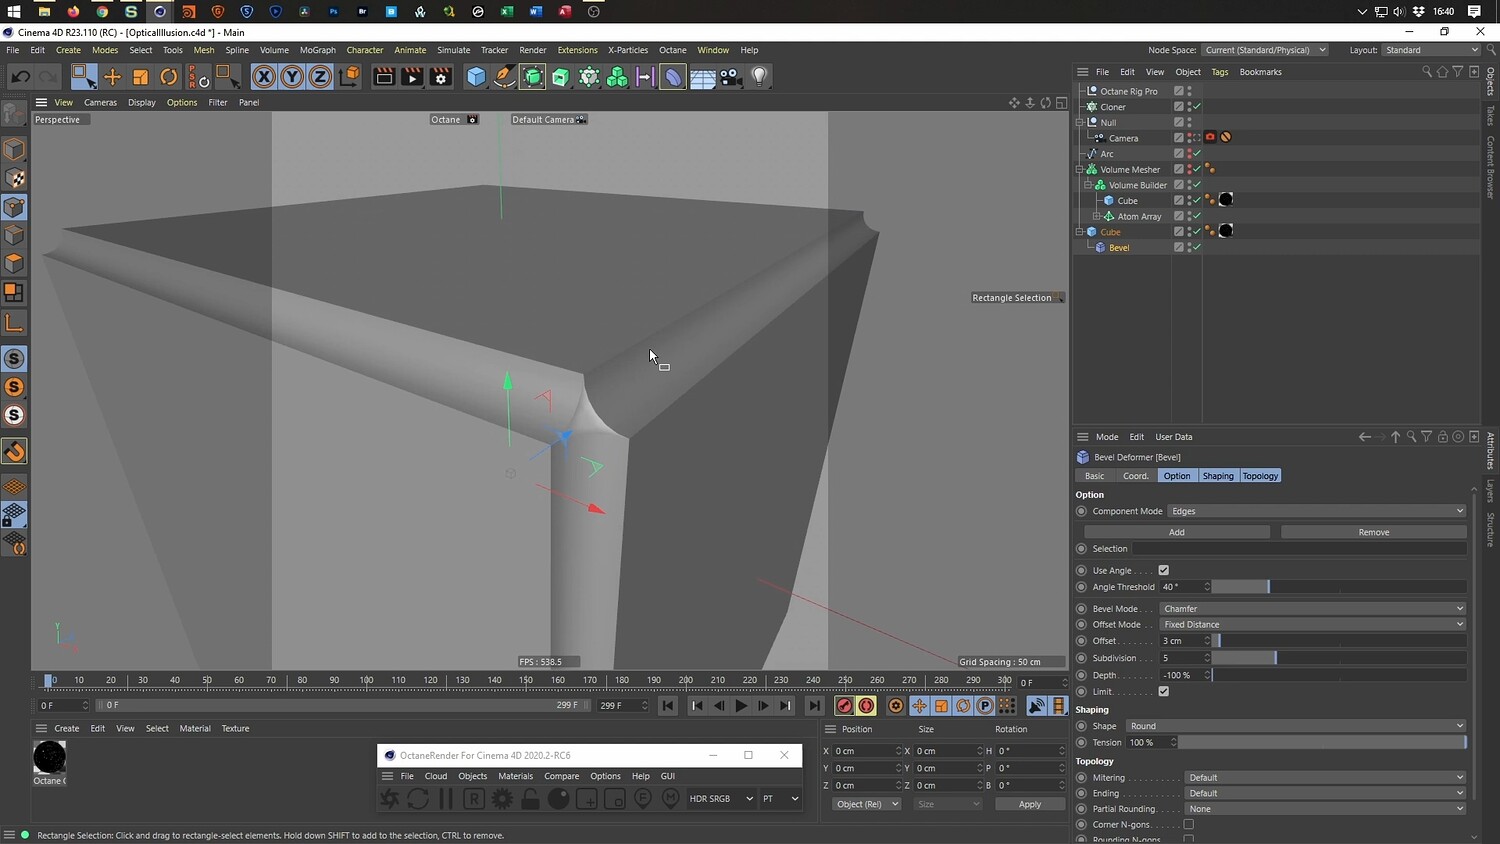Uncheck the Limit checkbox

pyautogui.click(x=1163, y=691)
